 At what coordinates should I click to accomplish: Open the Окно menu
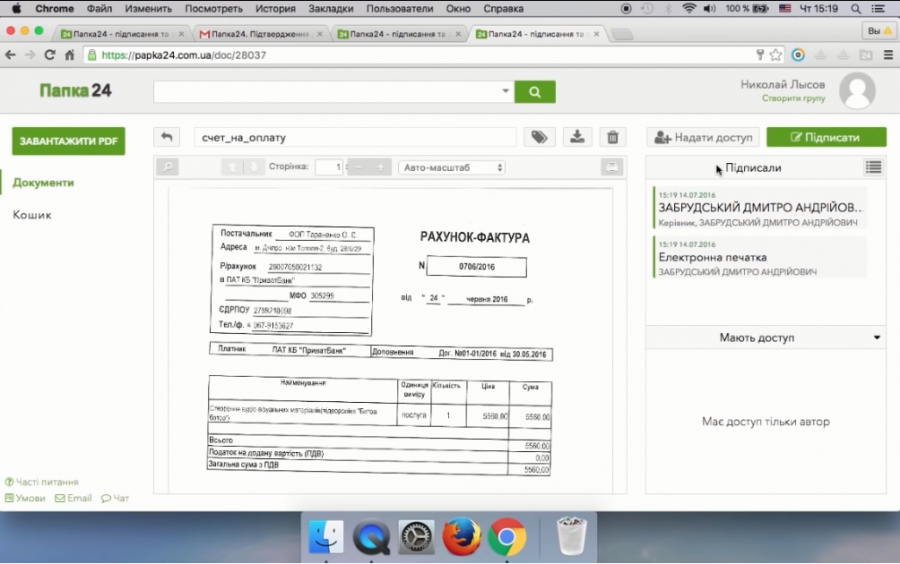coord(458,9)
